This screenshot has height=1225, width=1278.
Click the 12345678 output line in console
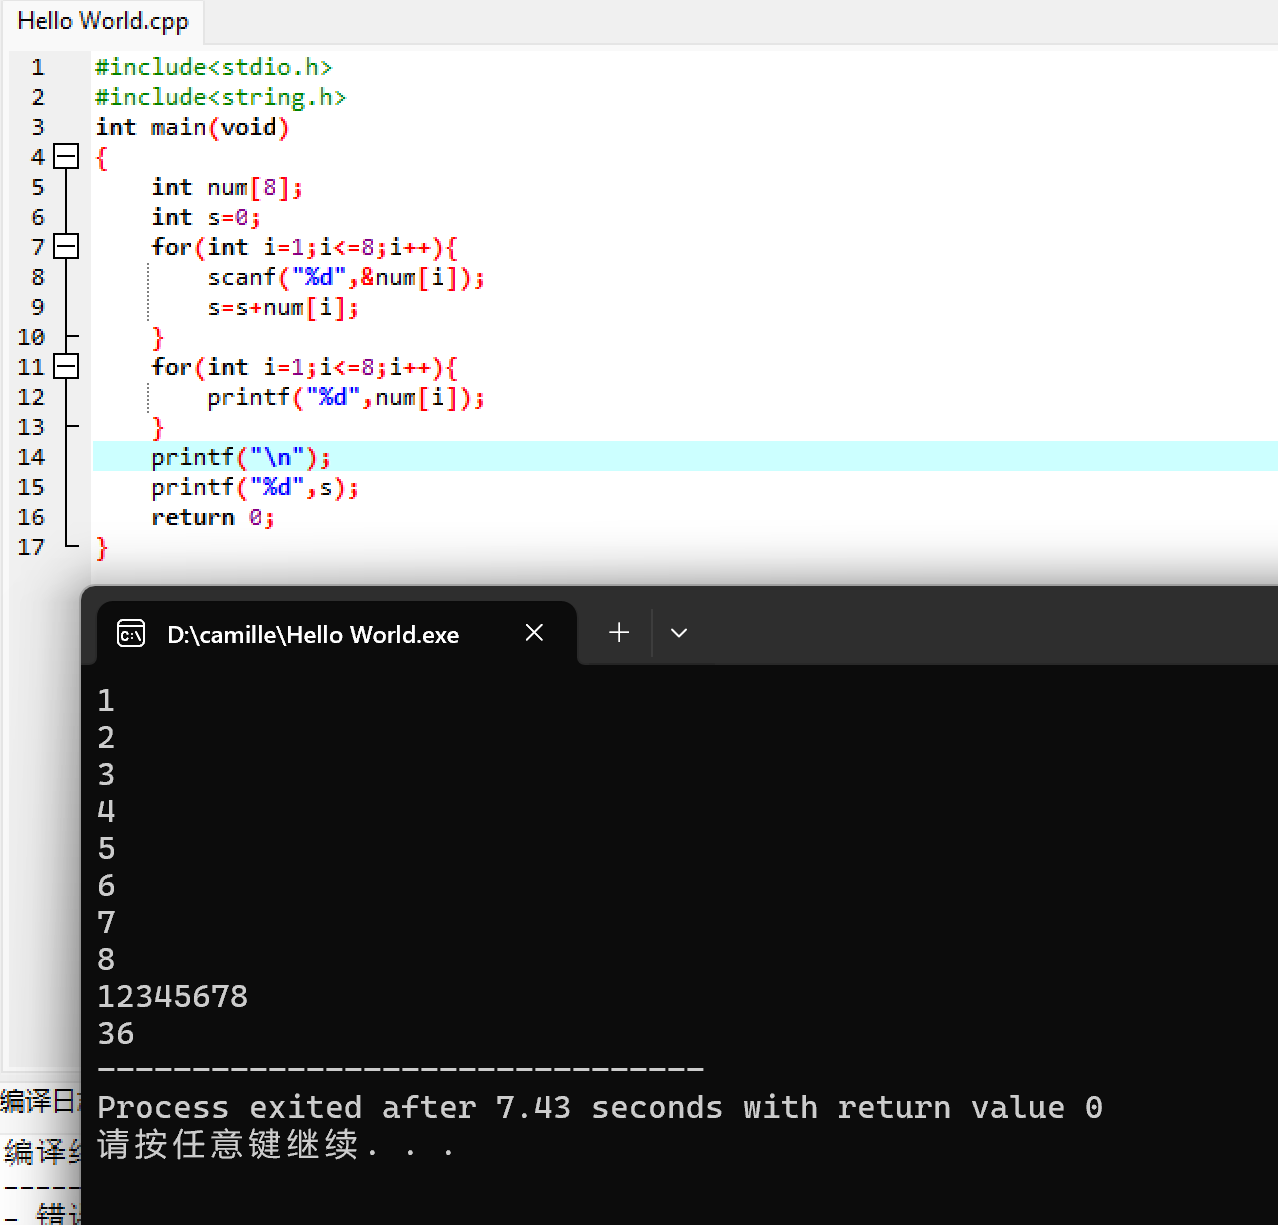(172, 996)
